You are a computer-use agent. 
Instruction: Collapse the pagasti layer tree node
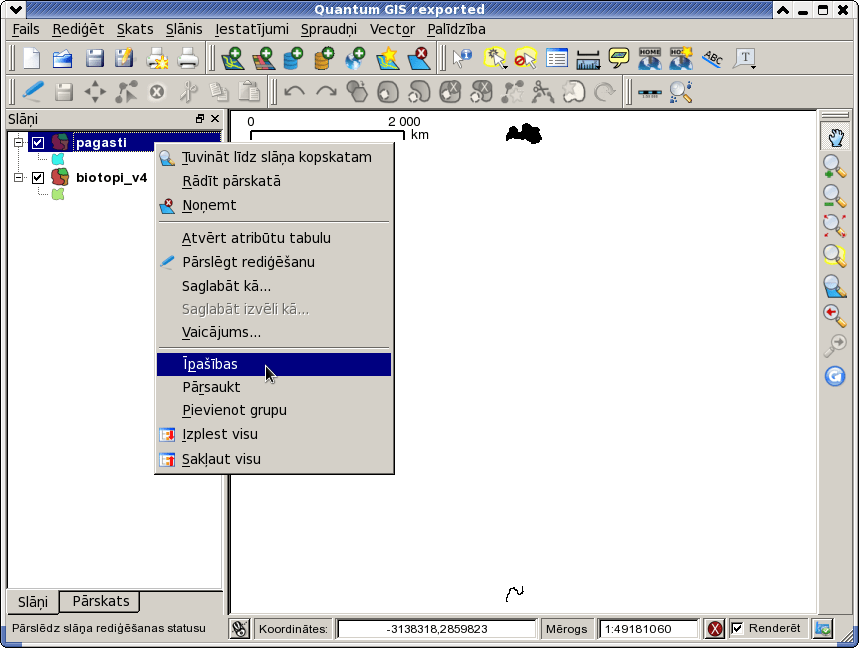(19, 142)
